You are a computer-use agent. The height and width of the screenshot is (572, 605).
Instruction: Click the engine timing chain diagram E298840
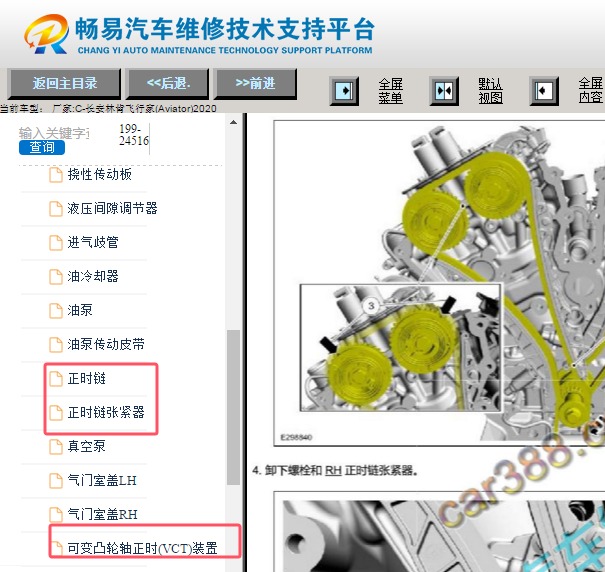(x=439, y=283)
